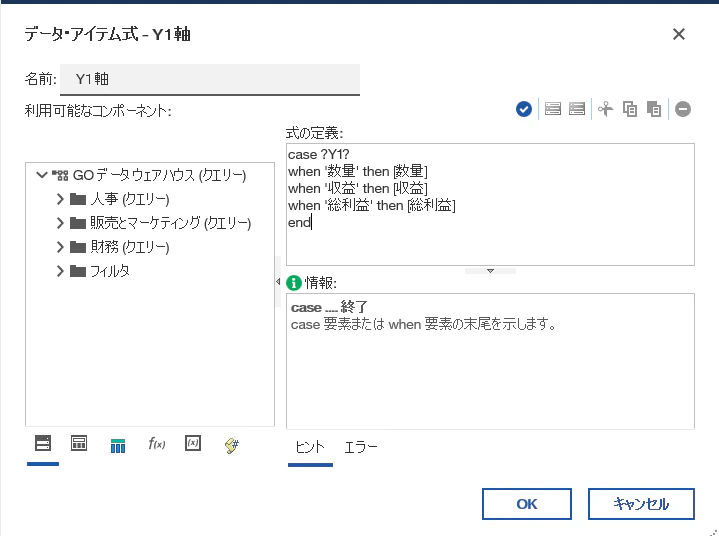Switch to the エラー tab
Image resolution: width=719 pixels, height=536 pixels.
(x=361, y=447)
